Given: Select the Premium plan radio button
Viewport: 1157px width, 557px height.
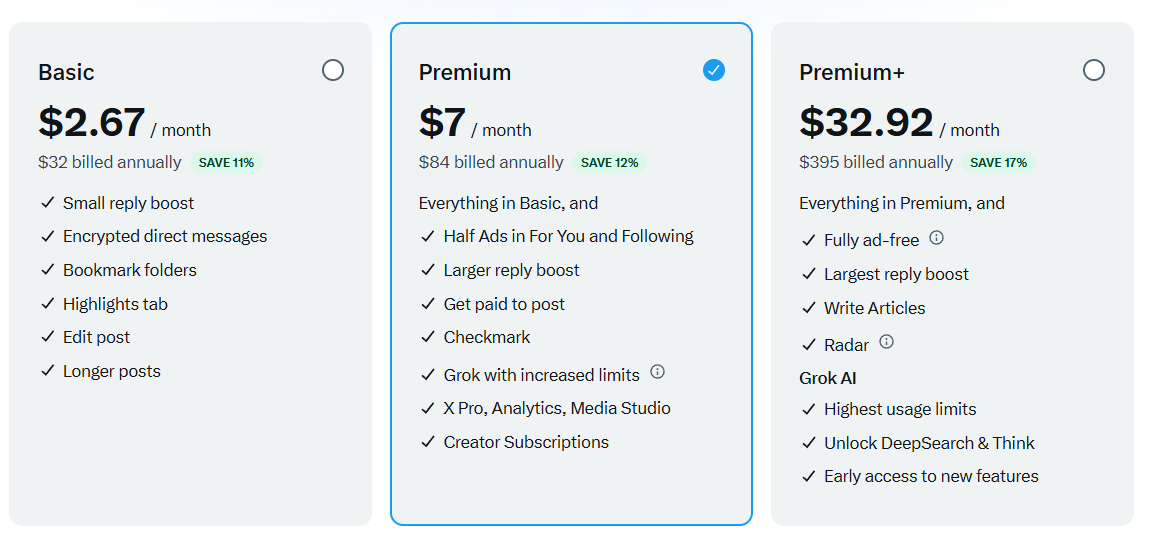Looking at the screenshot, I should coord(713,70).
